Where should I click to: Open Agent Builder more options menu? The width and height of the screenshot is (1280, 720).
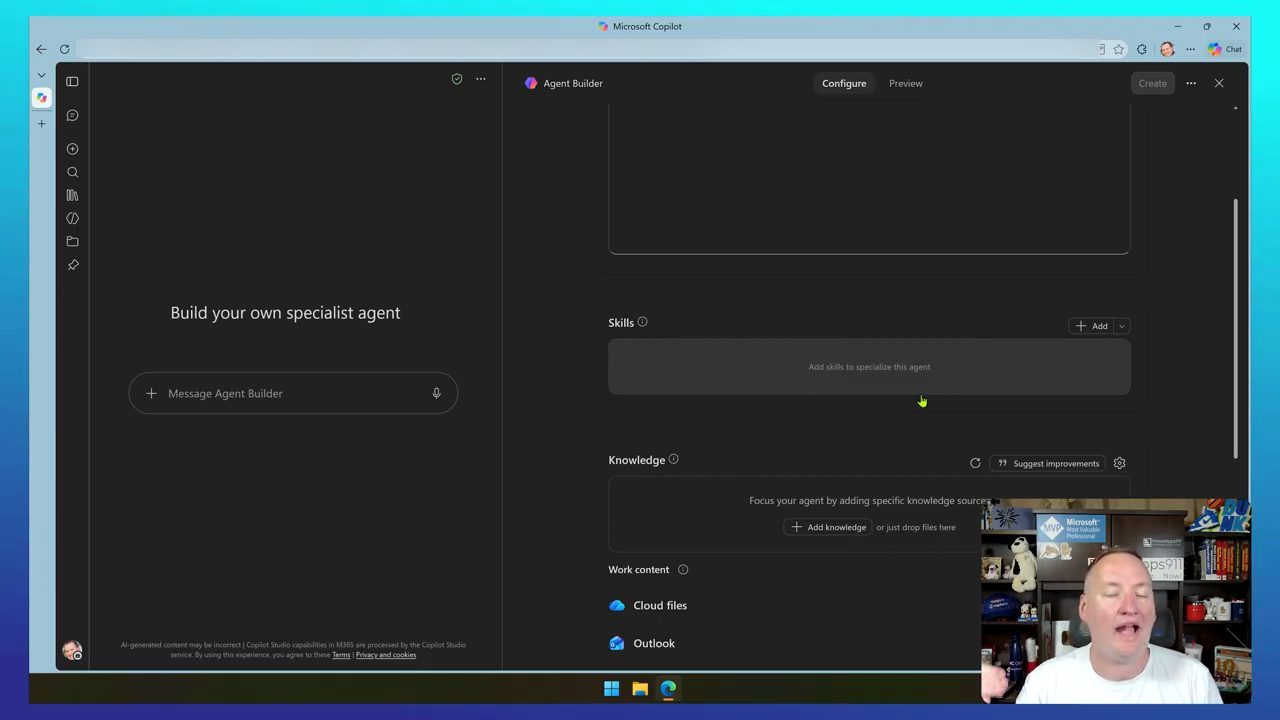[x=1191, y=83]
